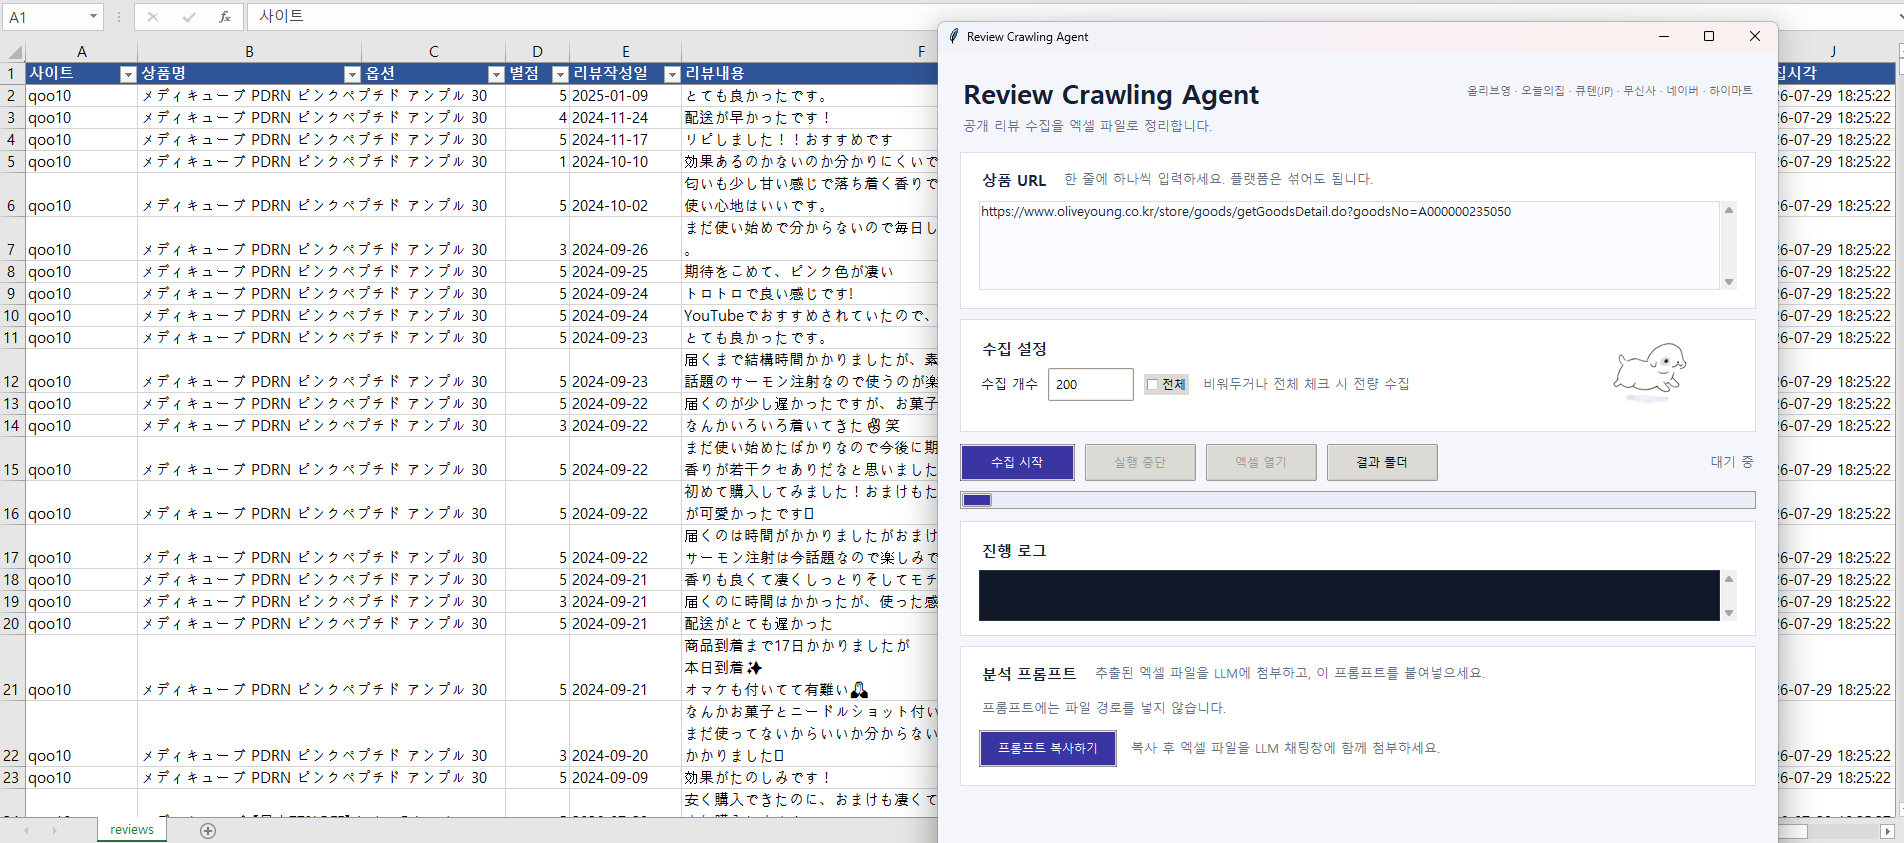Screen dimensions: 1904x843
Task: Click the feather icon in Review Crawling Agent title bar
Action: (x=954, y=36)
